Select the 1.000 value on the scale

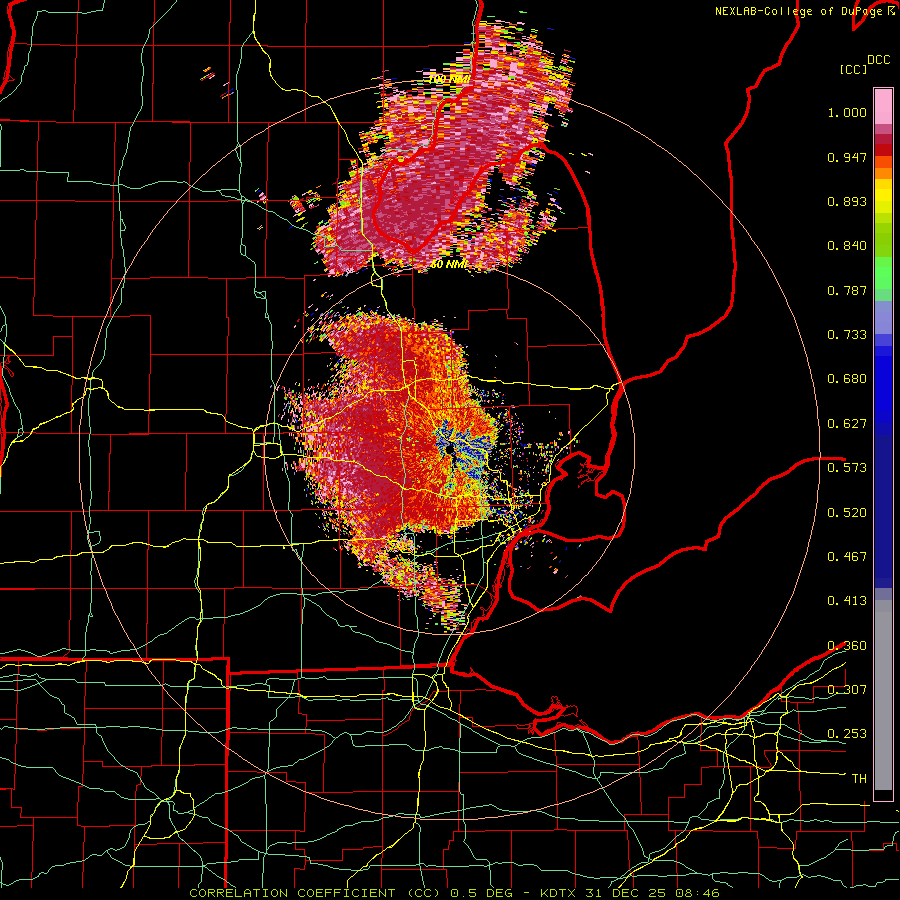(847, 112)
